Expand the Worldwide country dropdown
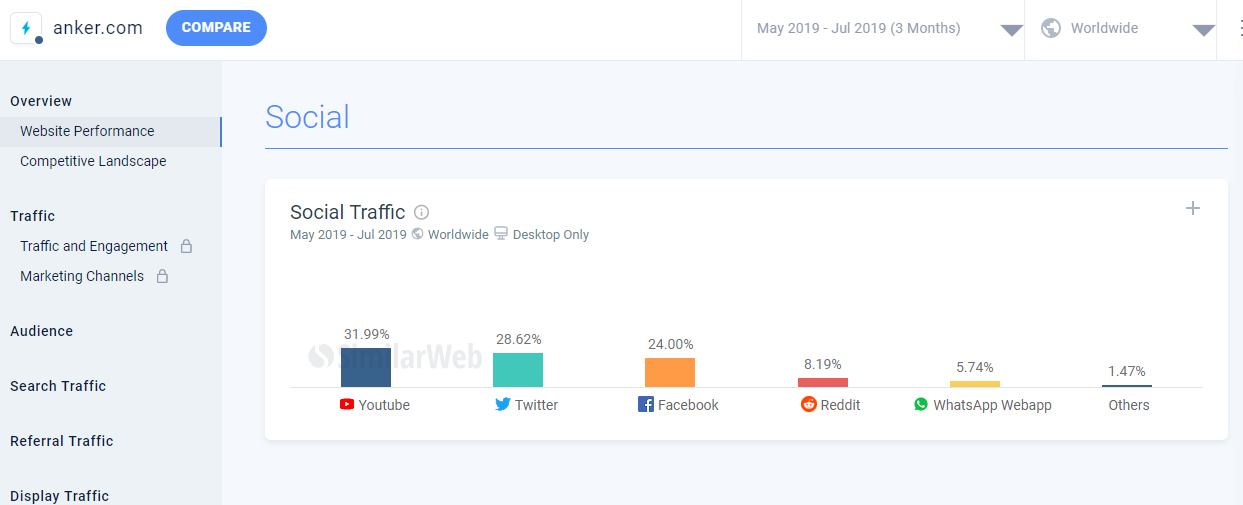This screenshot has width=1243, height=505. click(x=1203, y=30)
